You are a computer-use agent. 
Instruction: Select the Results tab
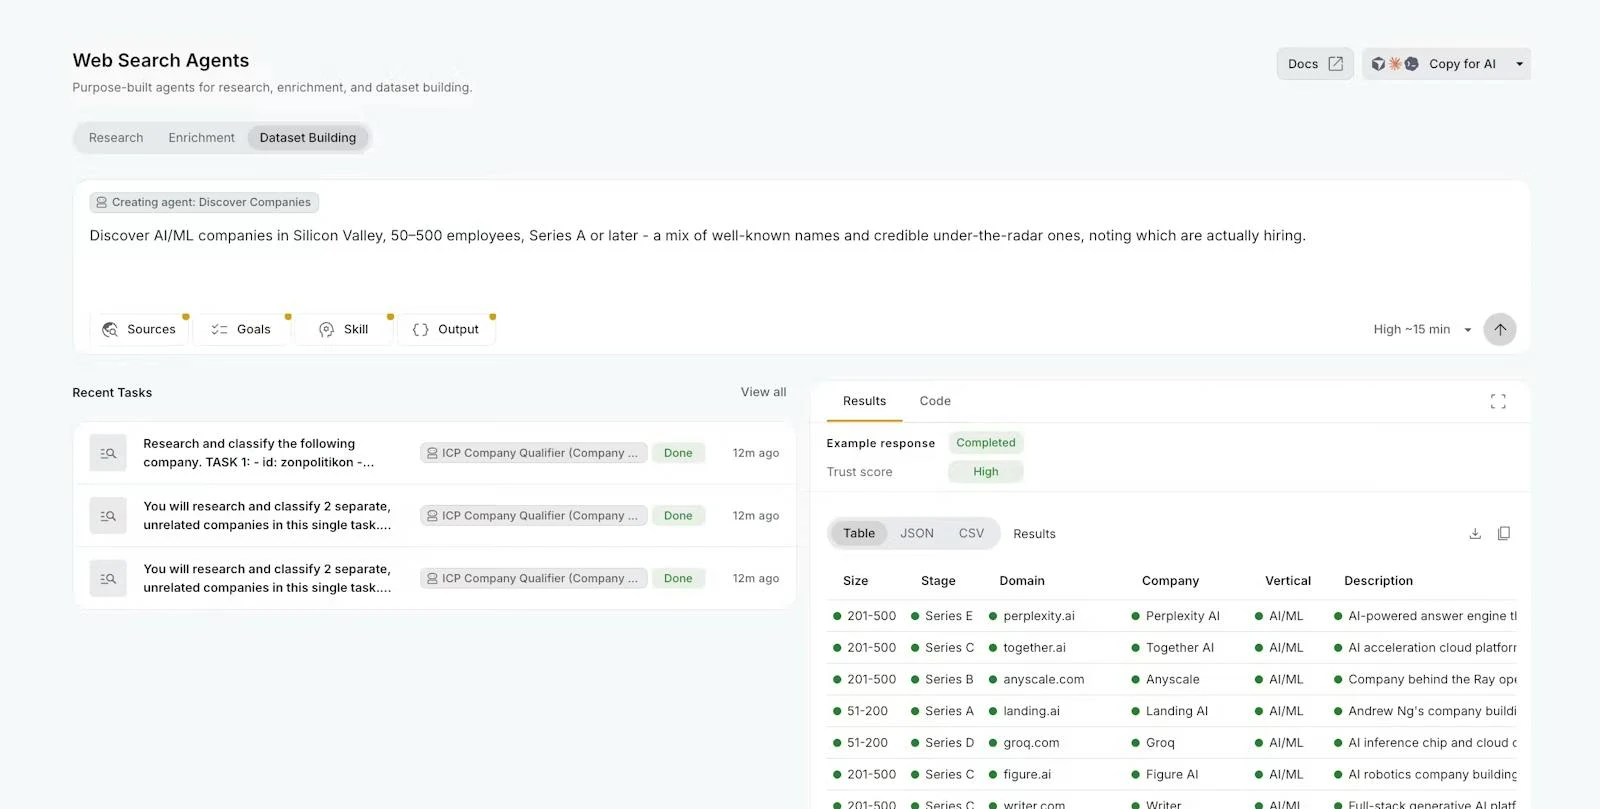click(864, 401)
